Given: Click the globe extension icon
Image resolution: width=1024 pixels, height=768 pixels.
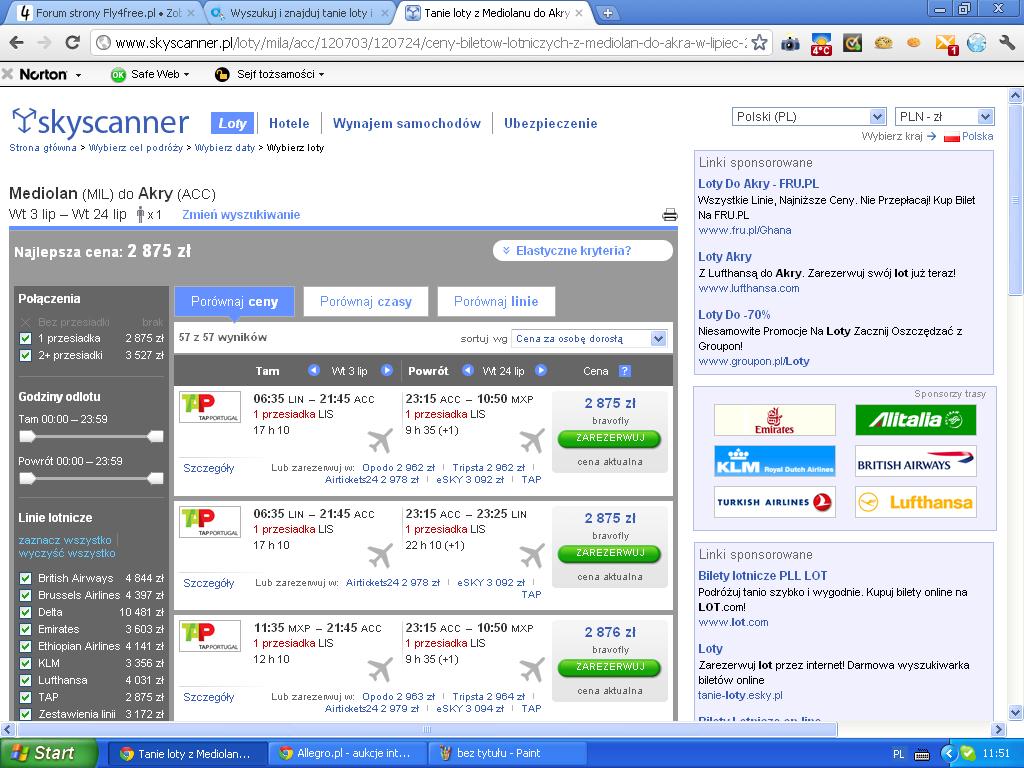Looking at the screenshot, I should [976, 43].
